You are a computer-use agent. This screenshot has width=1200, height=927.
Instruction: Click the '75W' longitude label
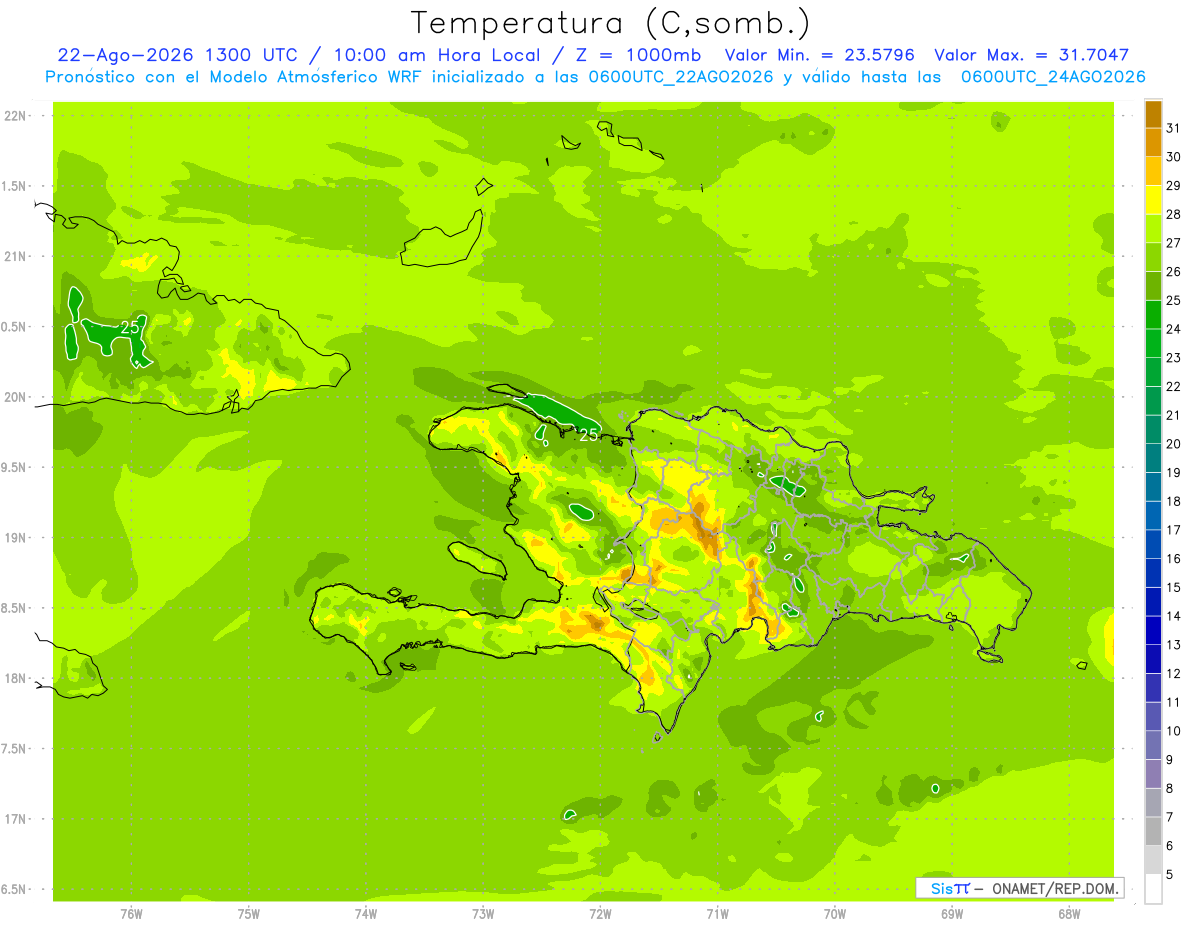tap(248, 913)
